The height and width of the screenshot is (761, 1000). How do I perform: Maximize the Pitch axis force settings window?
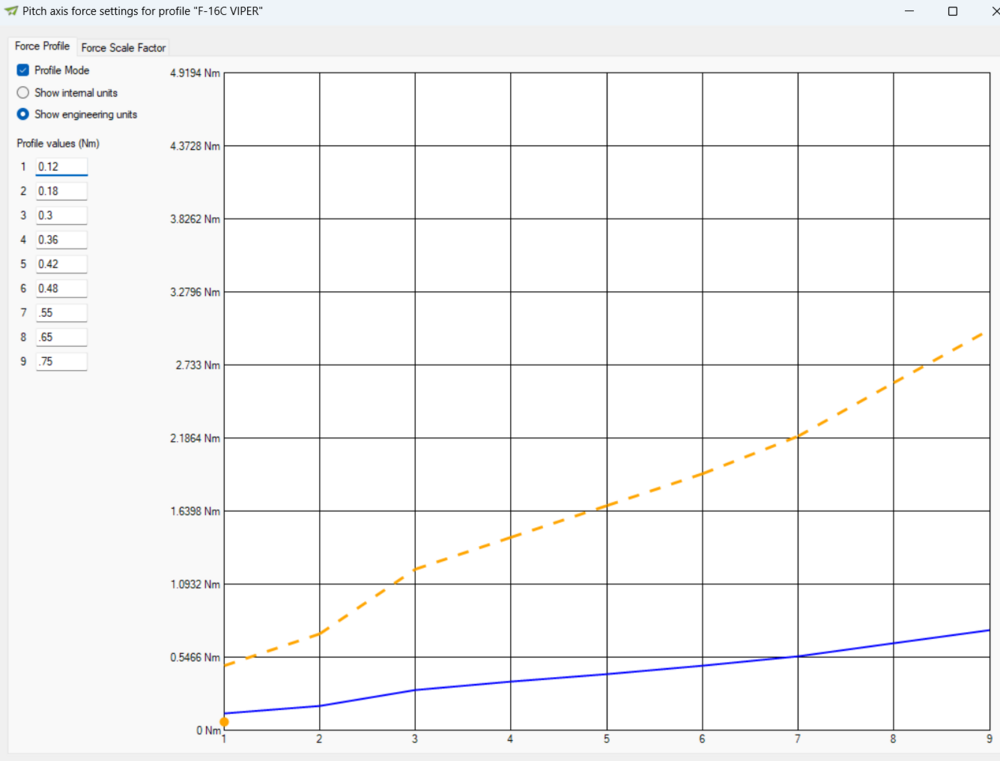[953, 11]
